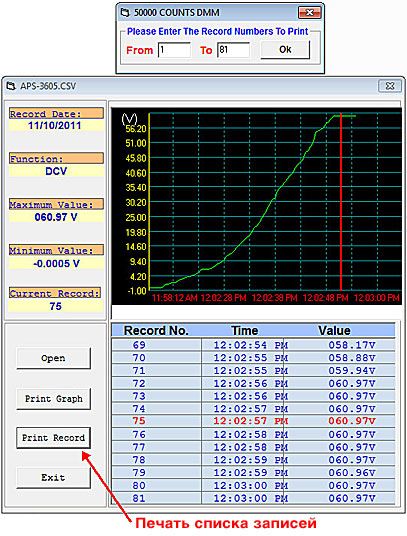The width and height of the screenshot is (407, 536).
Task: Select record number 69 row
Action: click(x=253, y=345)
